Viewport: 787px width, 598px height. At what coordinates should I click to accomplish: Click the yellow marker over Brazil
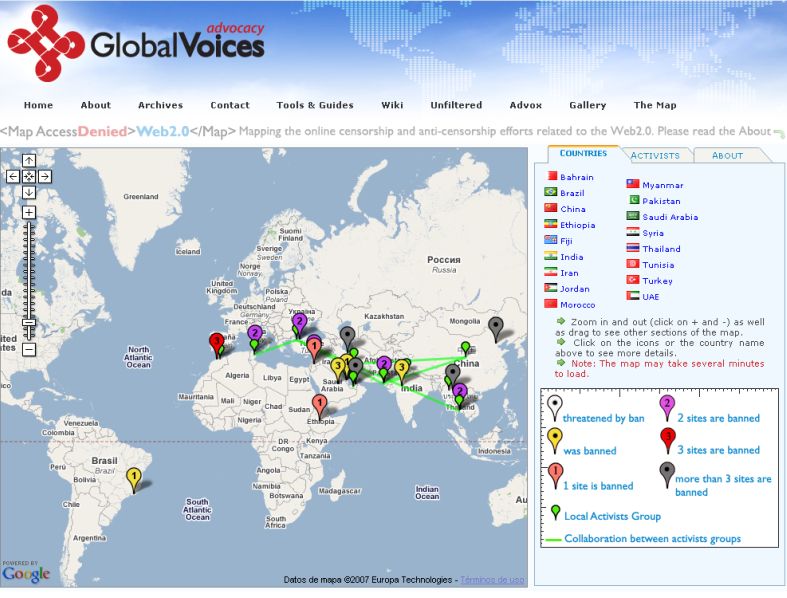point(133,477)
